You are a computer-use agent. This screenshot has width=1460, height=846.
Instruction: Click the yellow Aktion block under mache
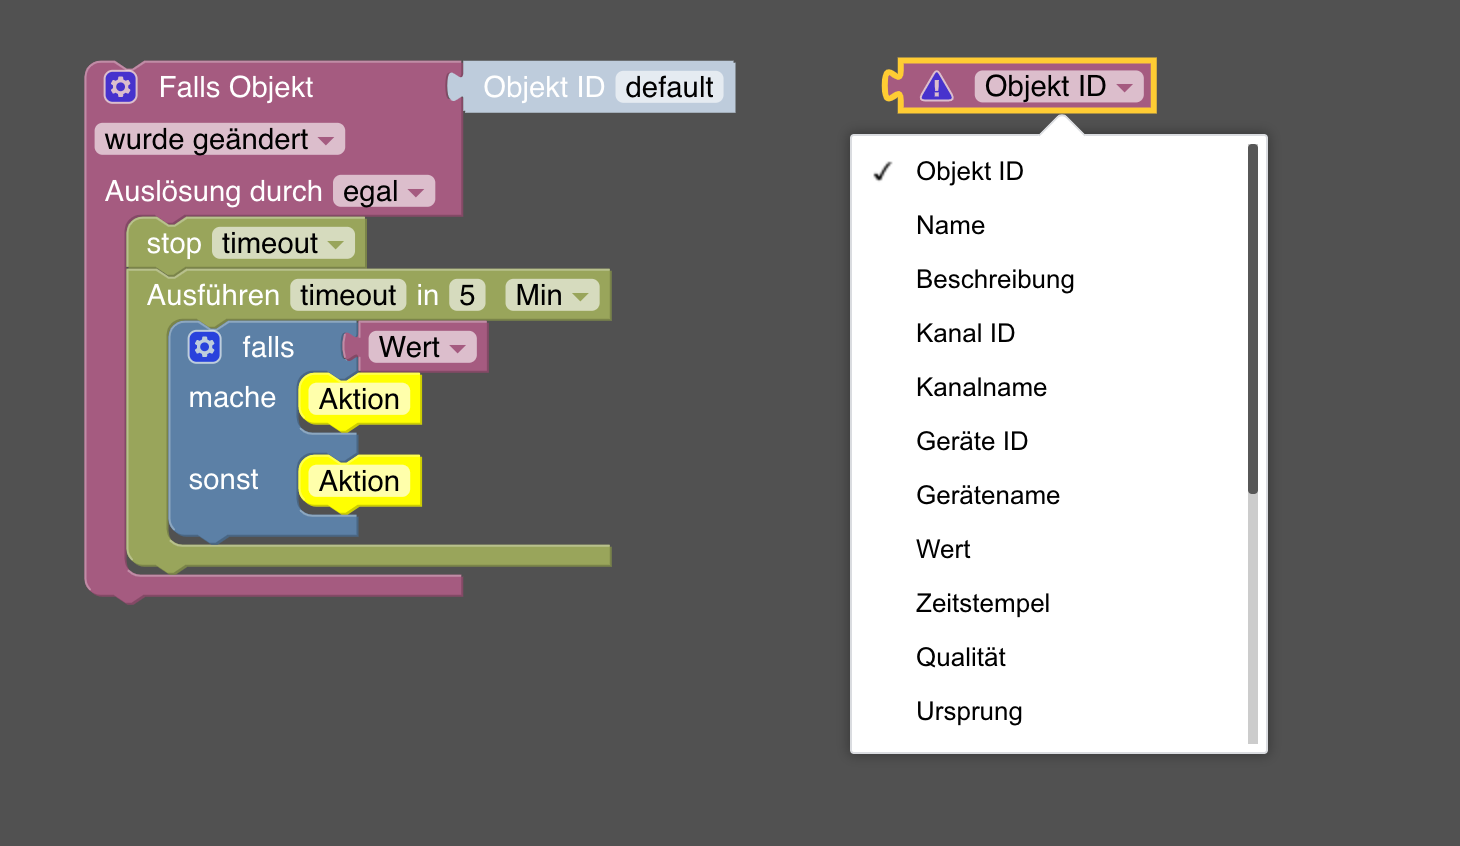tap(359, 399)
